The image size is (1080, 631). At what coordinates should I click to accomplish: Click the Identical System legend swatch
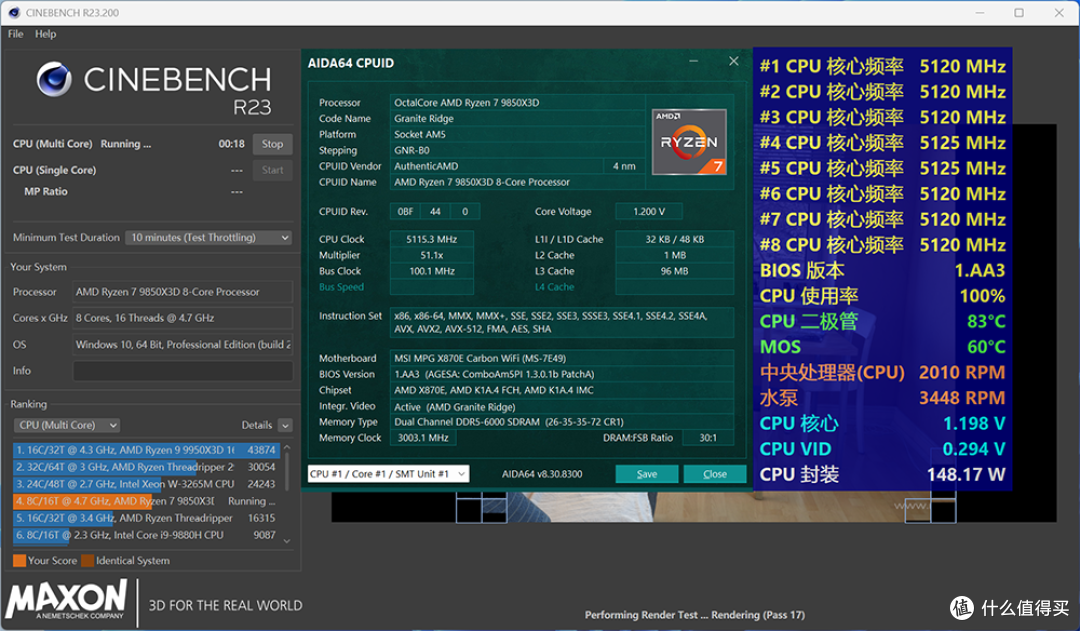click(87, 561)
